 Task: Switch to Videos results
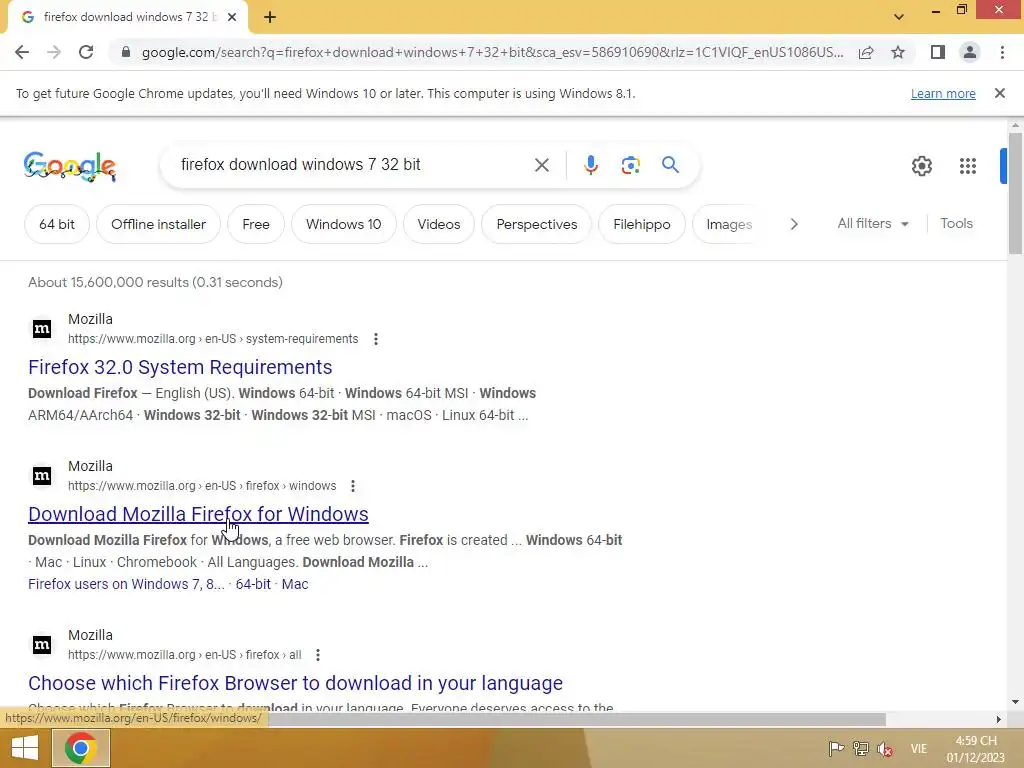point(439,224)
